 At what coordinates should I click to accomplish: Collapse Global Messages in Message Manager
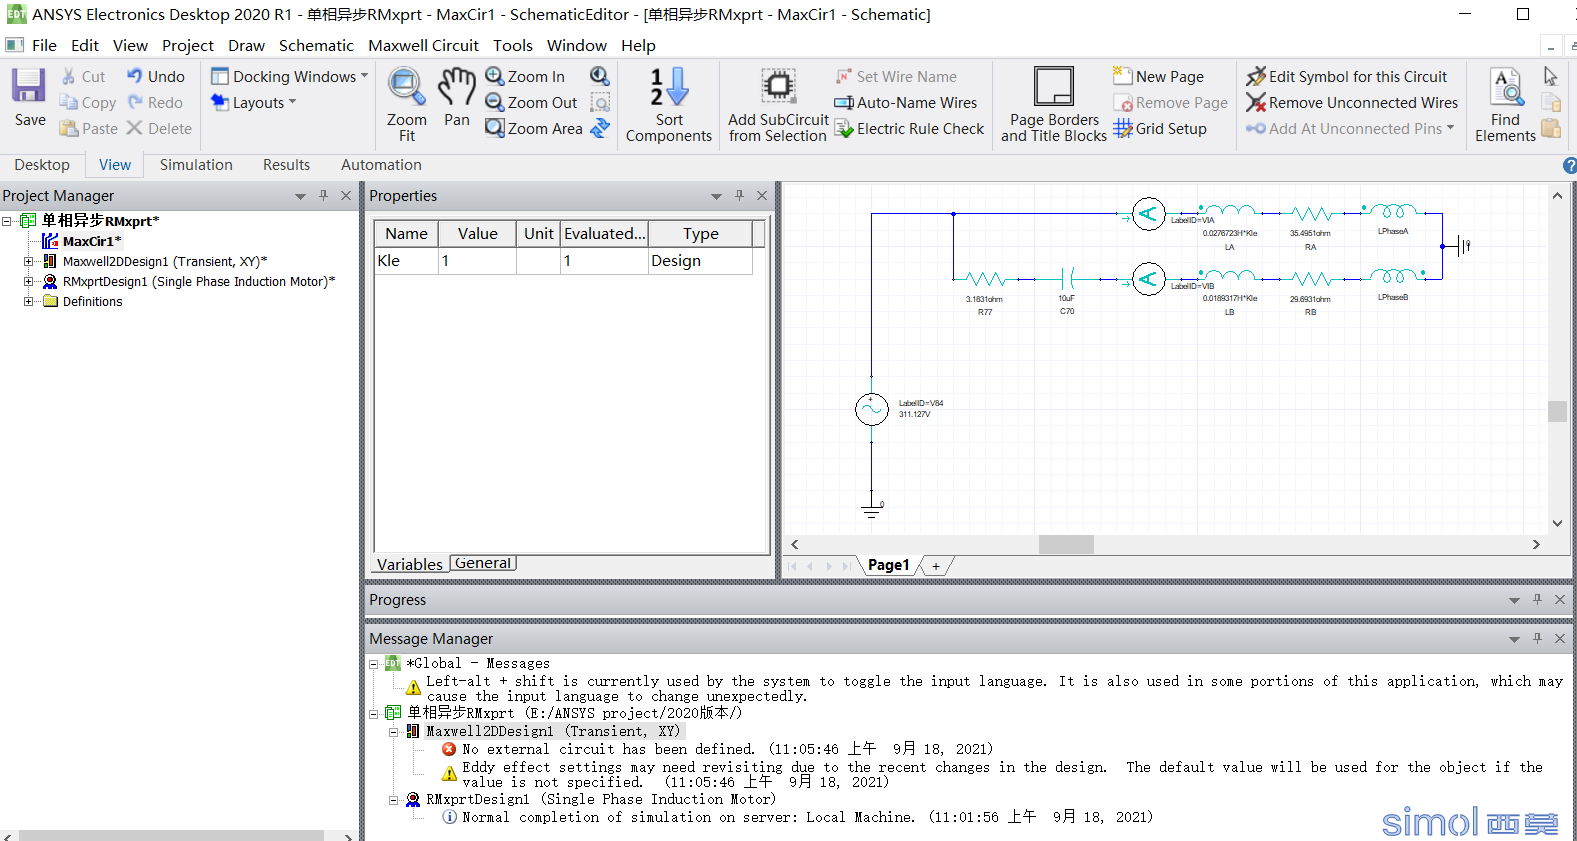pyautogui.click(x=374, y=664)
